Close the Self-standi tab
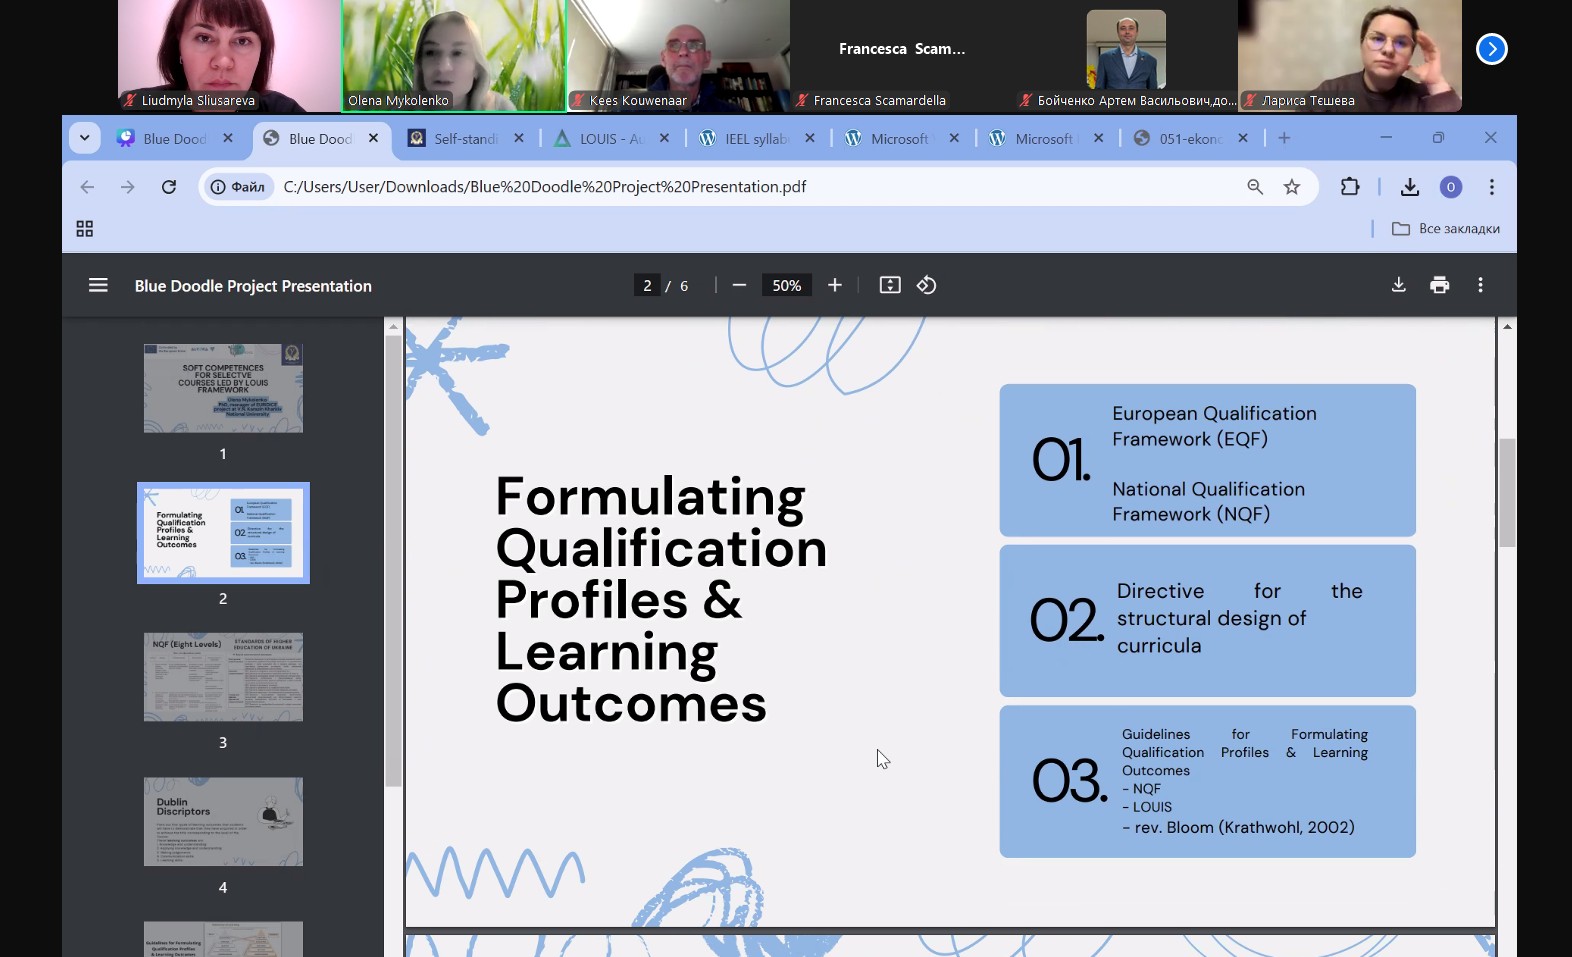 [519, 138]
